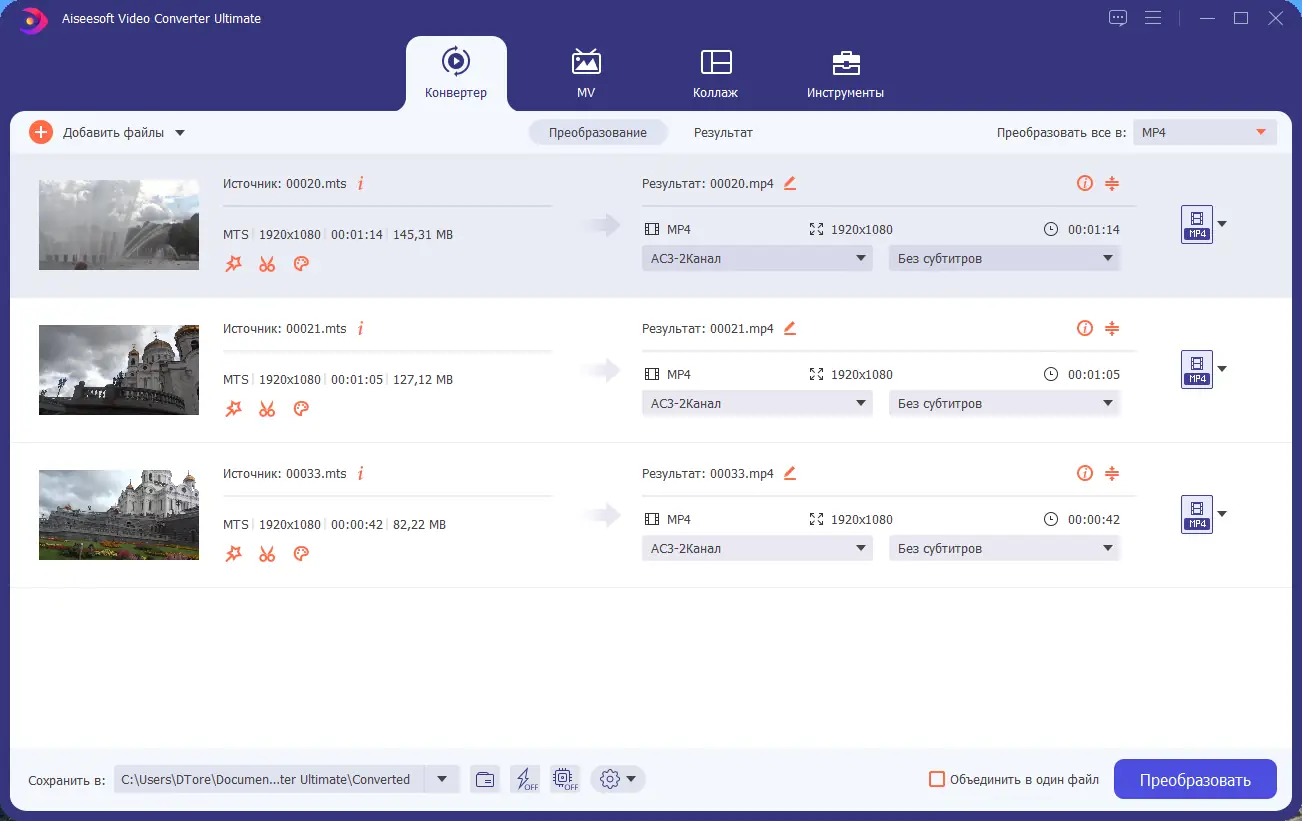Open the Конвертер tab
Viewport: 1302px width, 821px height.
click(456, 73)
